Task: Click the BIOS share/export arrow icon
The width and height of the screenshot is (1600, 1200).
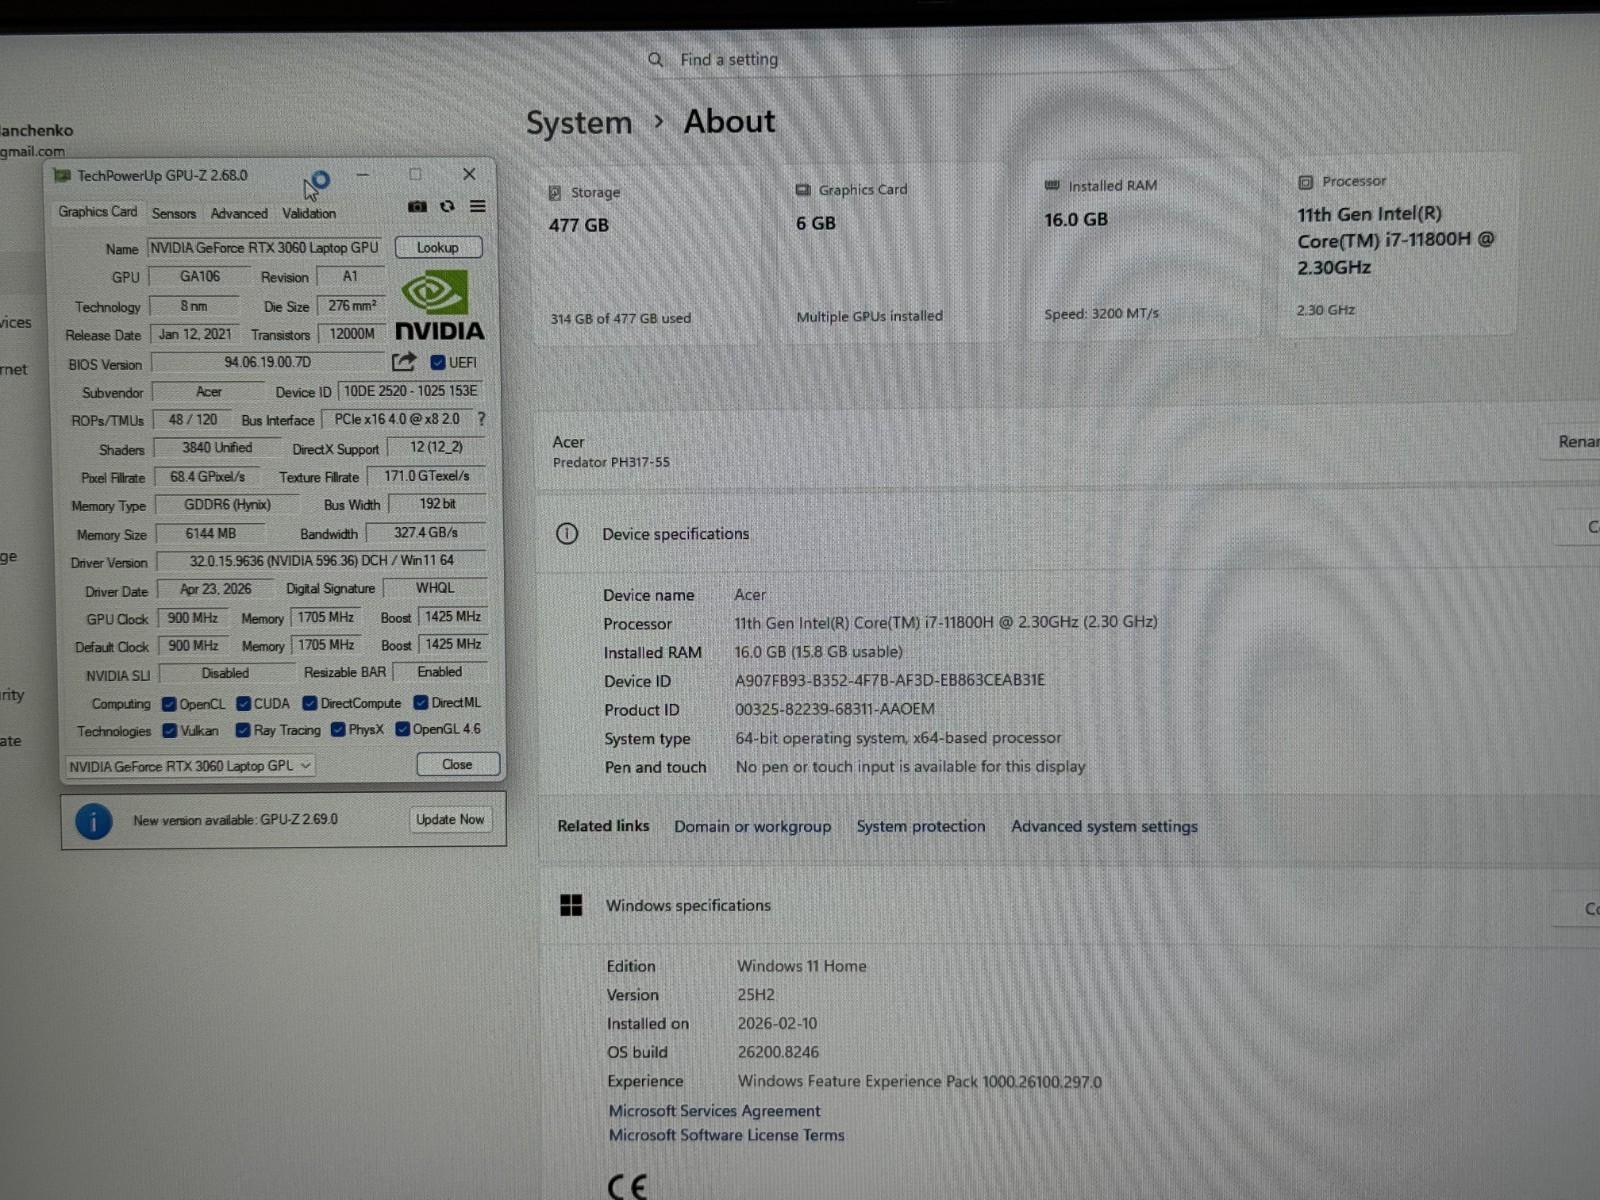Action: pyautogui.click(x=404, y=361)
